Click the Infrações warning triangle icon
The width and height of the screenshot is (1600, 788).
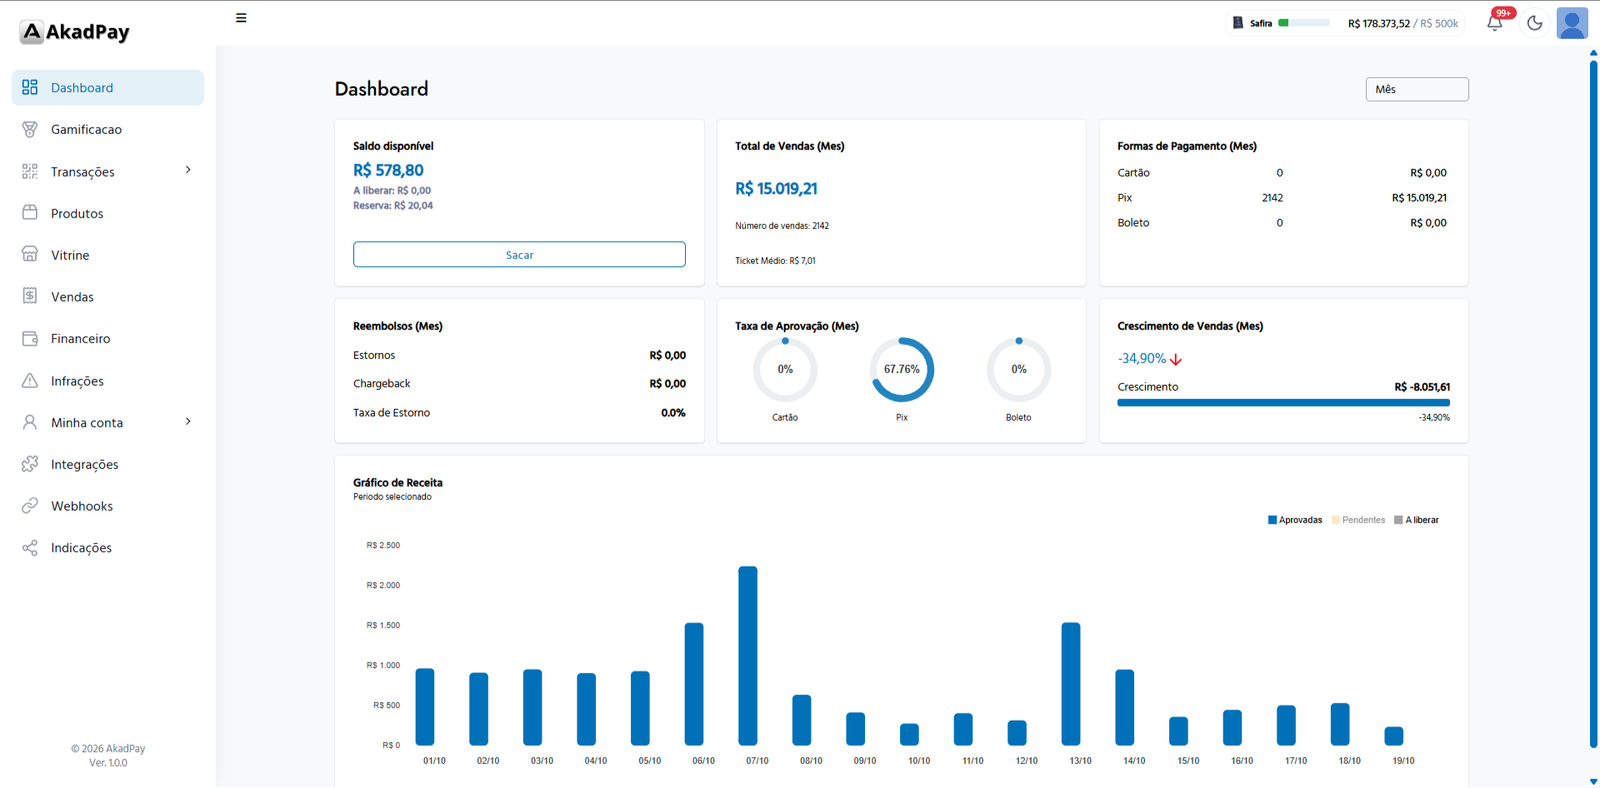(30, 381)
